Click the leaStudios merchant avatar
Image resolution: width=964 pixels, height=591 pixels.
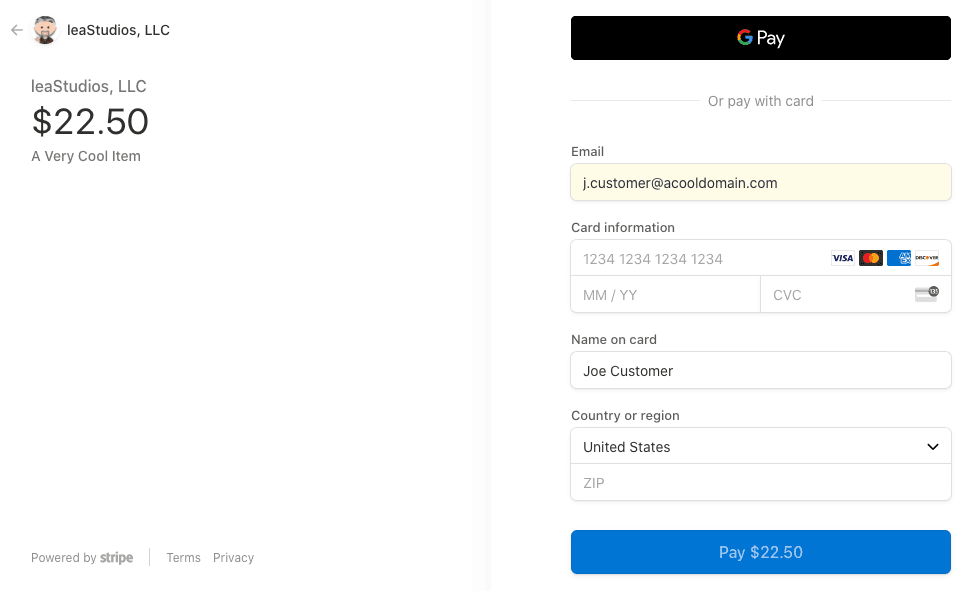point(45,30)
